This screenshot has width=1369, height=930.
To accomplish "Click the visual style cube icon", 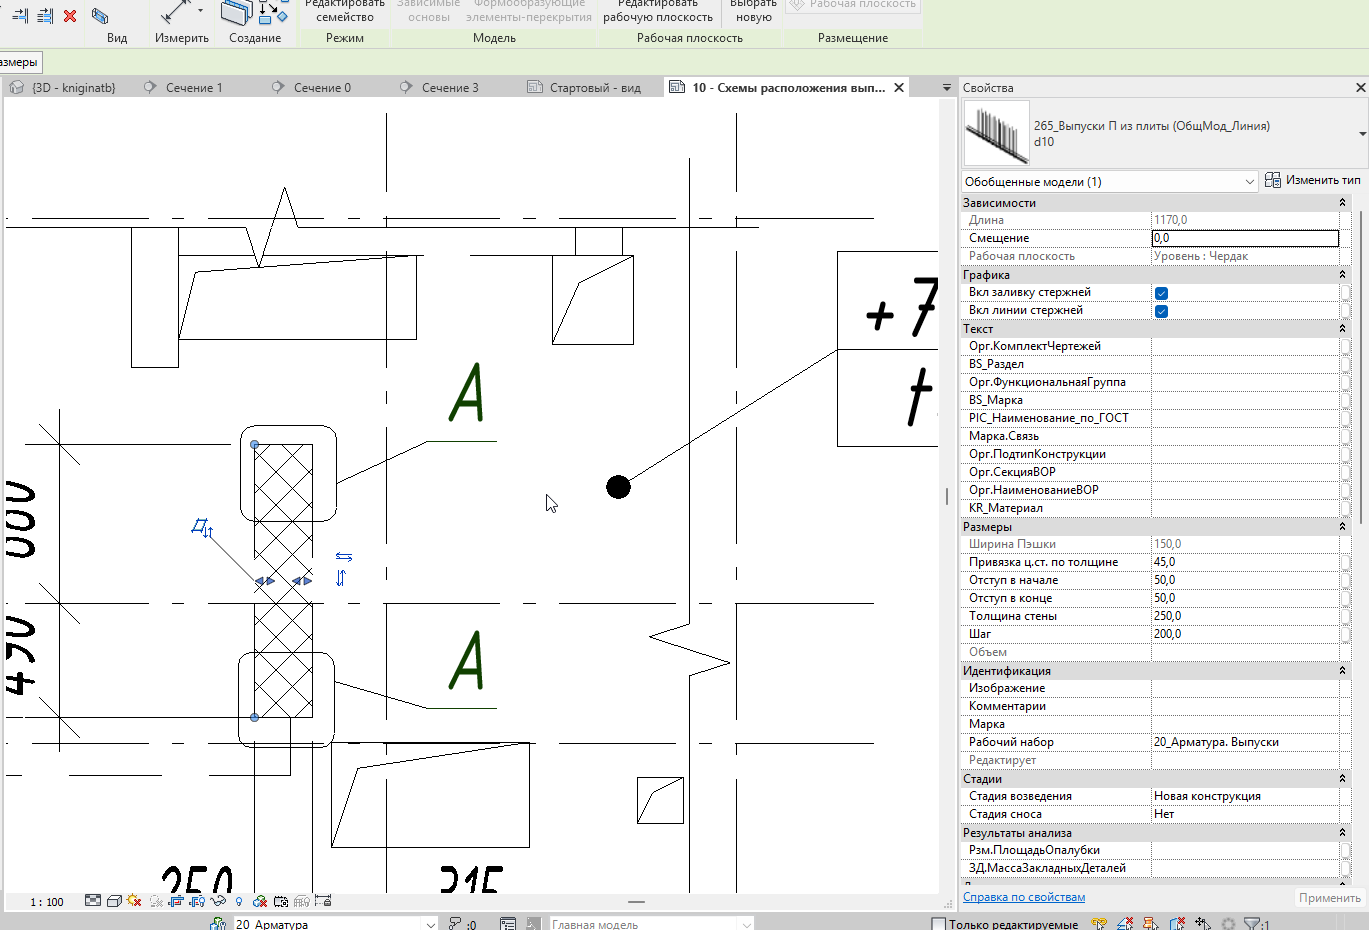I will (114, 901).
